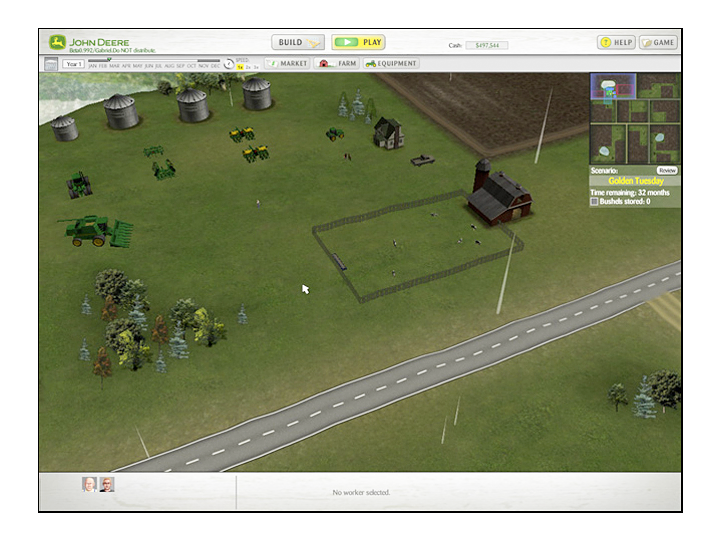Screen dimensions: 720x540
Task: Select the silo nearest the pine trees
Action: [257, 94]
